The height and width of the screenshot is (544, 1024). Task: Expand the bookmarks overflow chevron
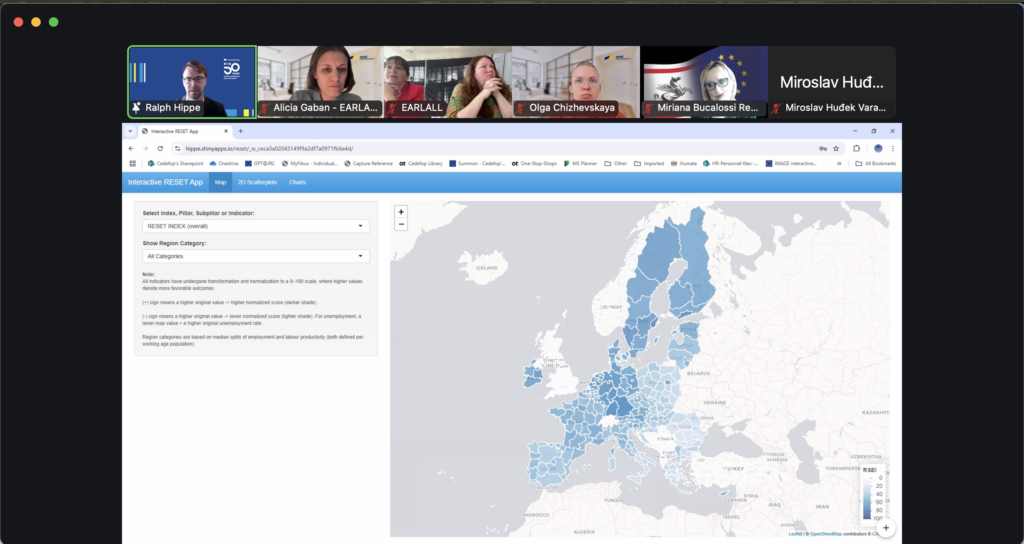click(x=839, y=163)
